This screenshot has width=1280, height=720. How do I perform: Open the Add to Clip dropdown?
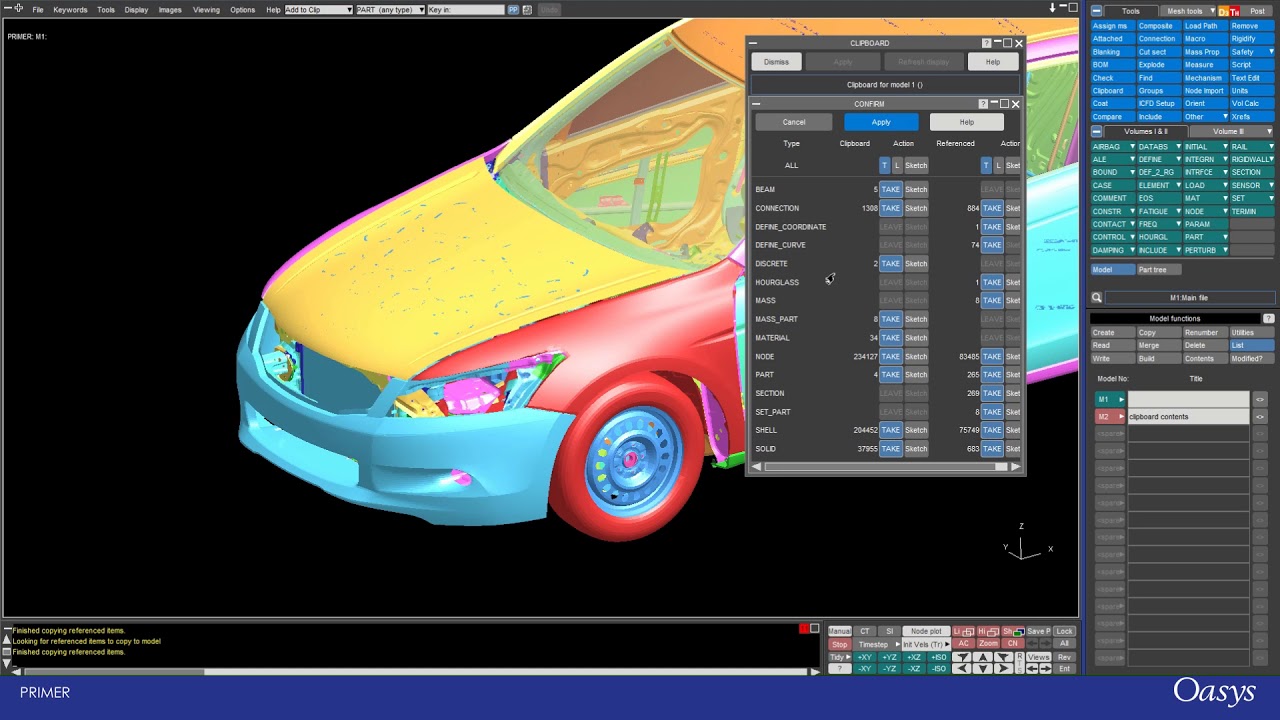click(x=318, y=10)
